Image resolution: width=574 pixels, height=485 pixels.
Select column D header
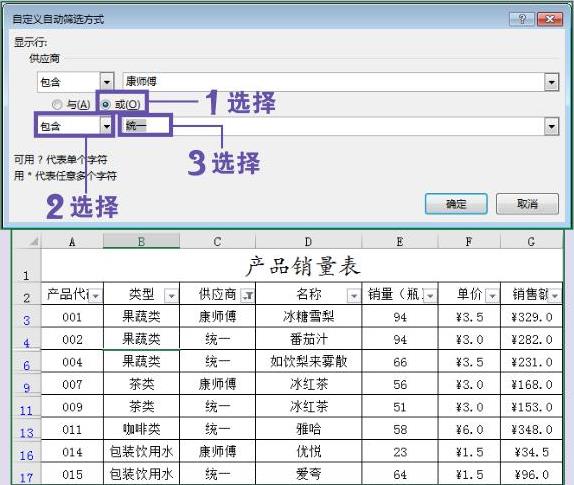click(x=308, y=241)
